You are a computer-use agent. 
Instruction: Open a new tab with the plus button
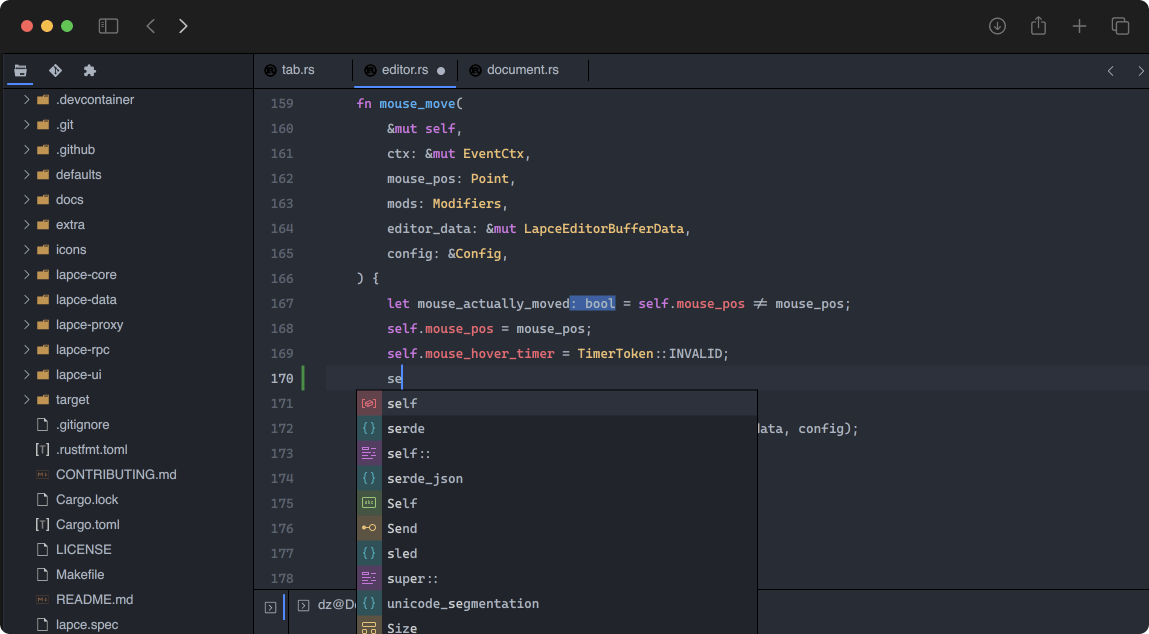pos(1079,26)
